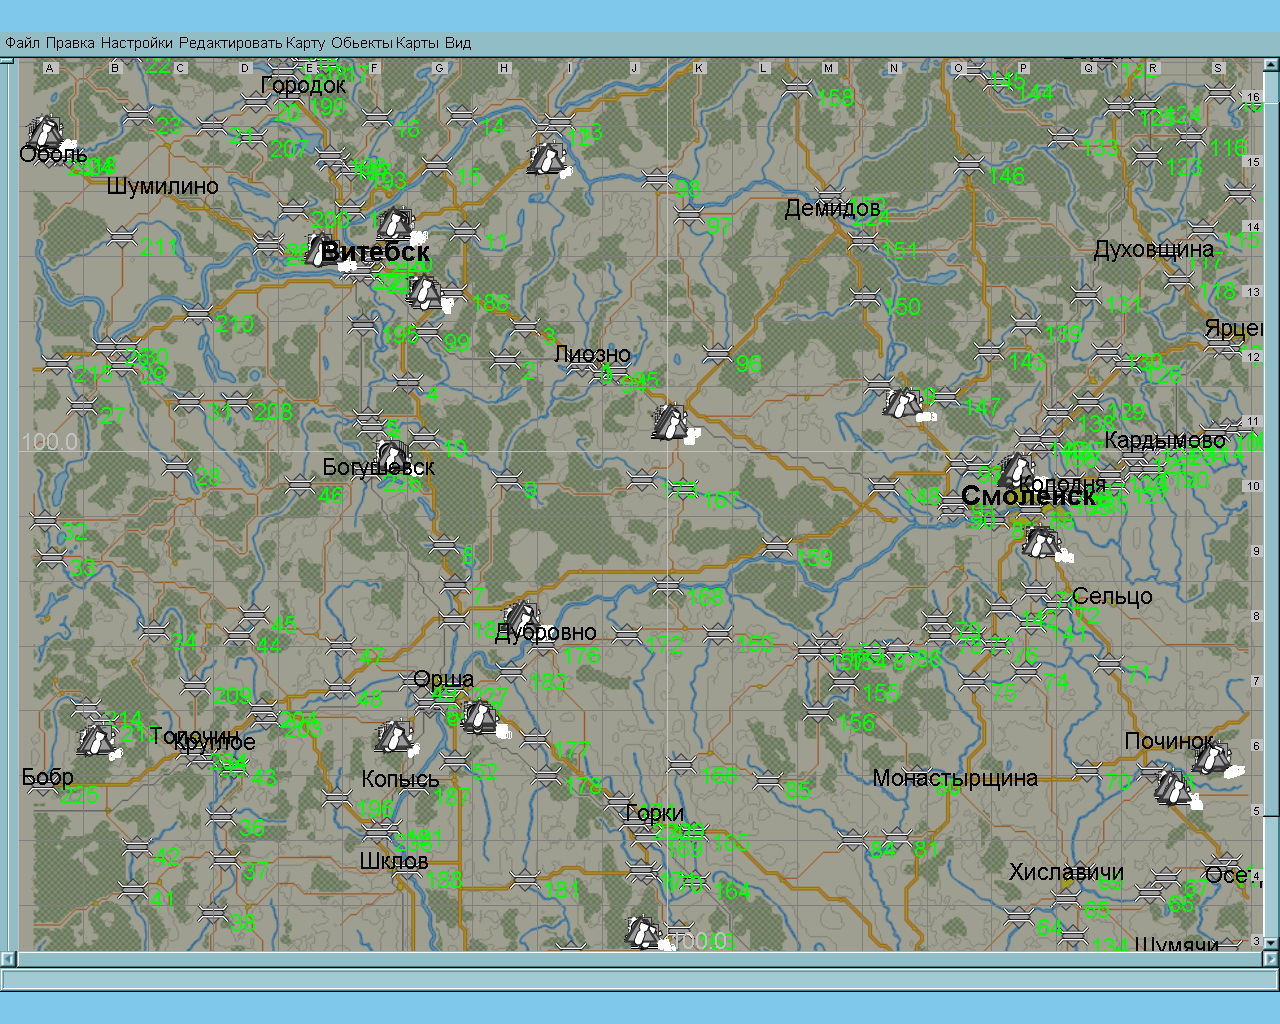
Task: Select the unit marker left of Витебск label
Action: [x=320, y=250]
